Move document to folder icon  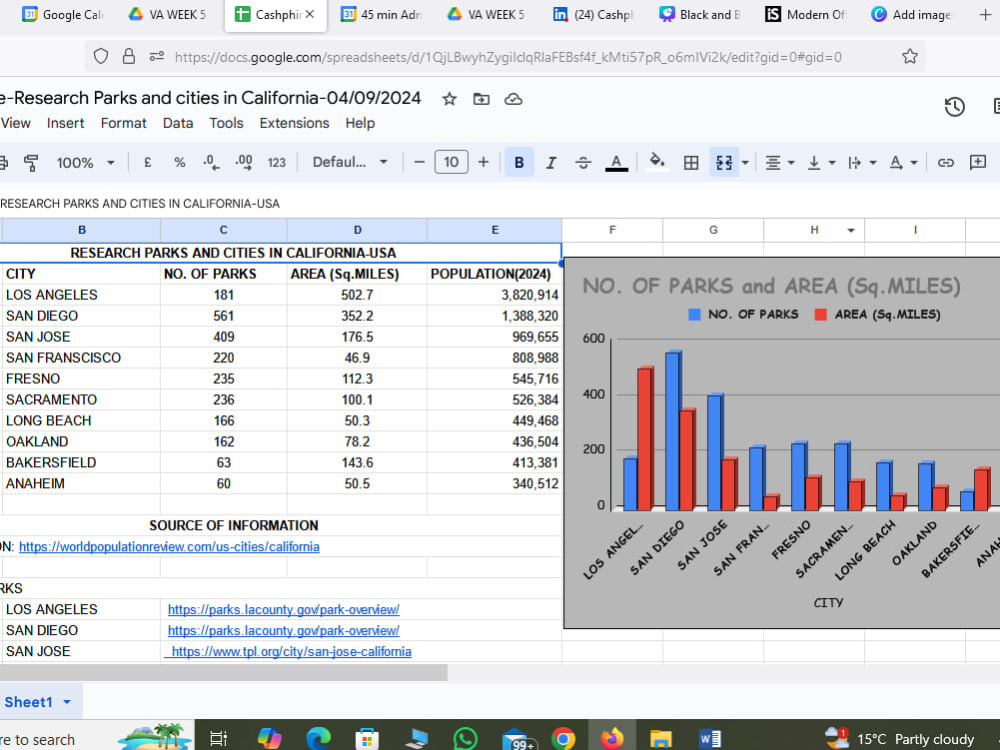[482, 99]
